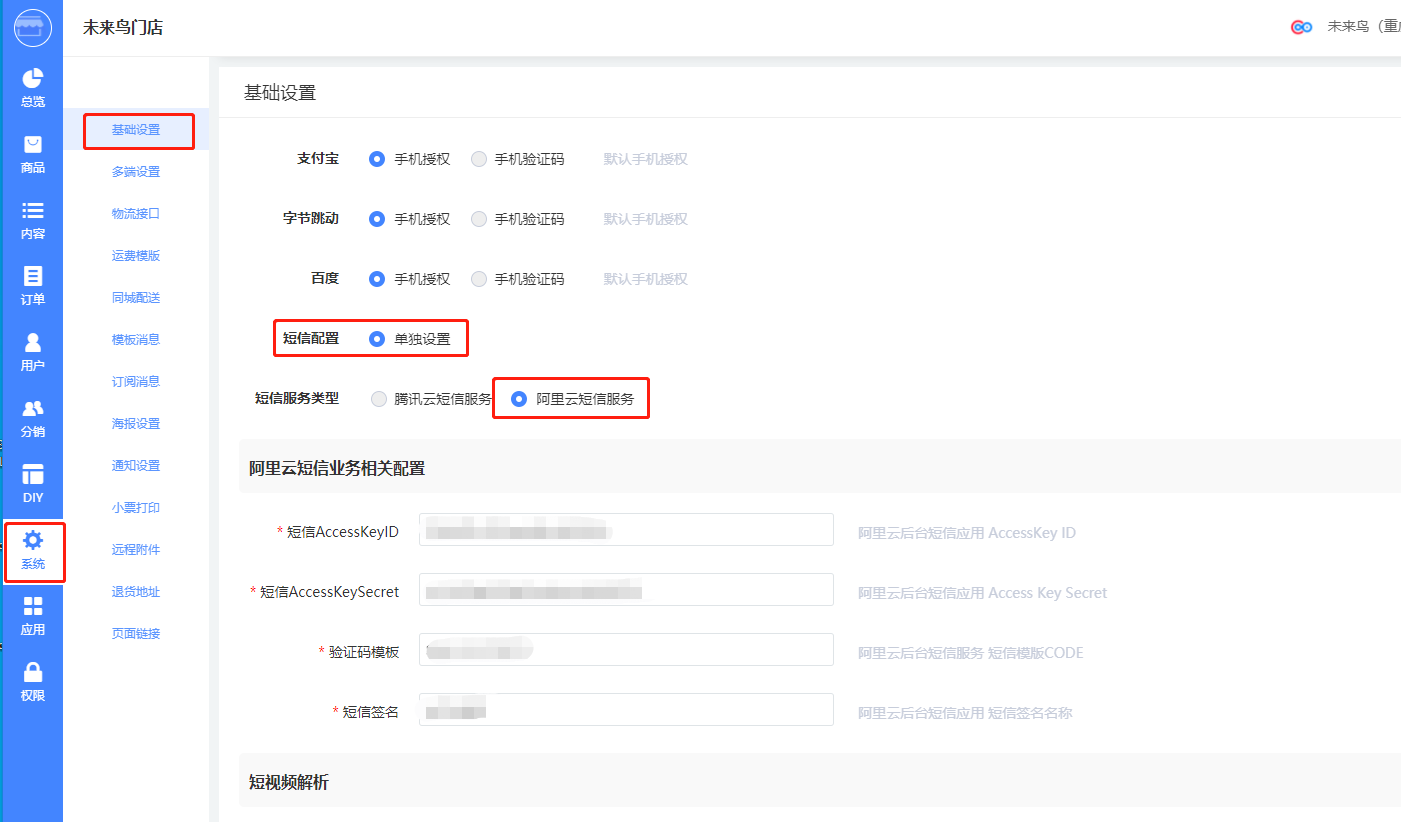Switch to 物流接口 submenu item
Viewport: 1401px width, 822px height.
[136, 214]
